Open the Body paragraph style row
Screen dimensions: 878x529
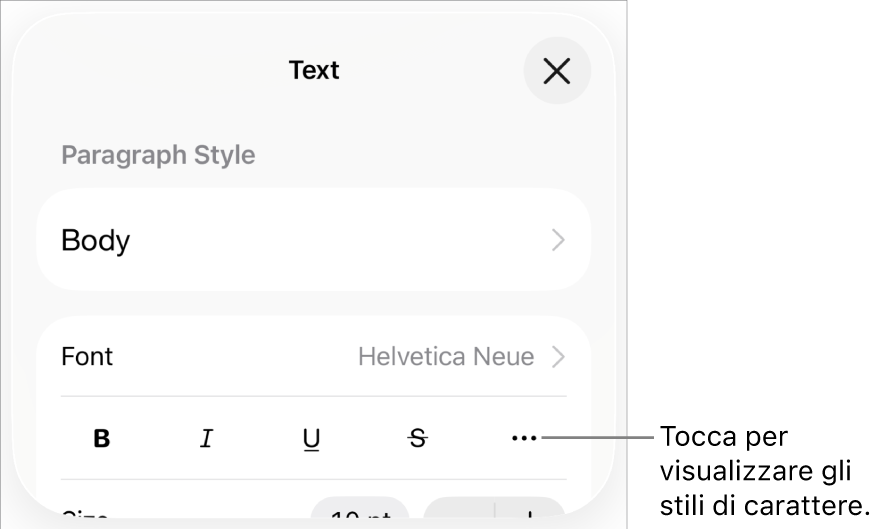[x=314, y=240]
